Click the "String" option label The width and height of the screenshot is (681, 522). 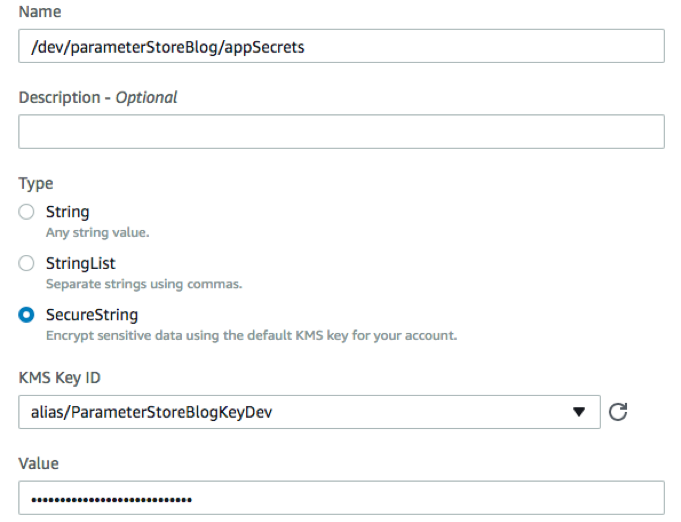(68, 212)
